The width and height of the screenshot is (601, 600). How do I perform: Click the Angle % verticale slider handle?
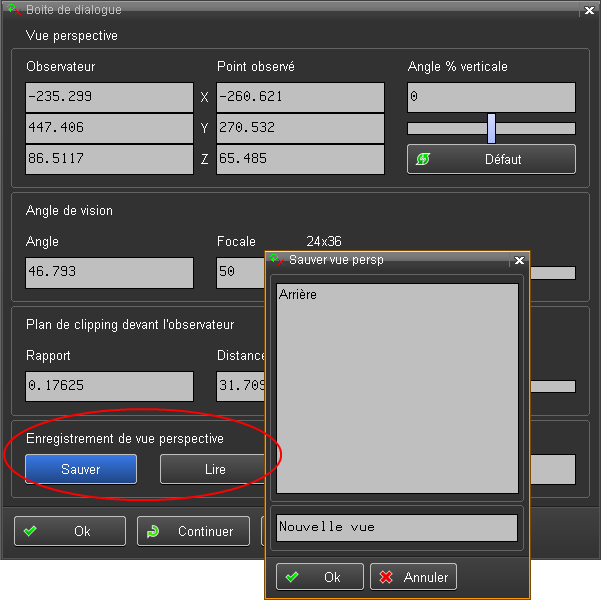click(491, 128)
